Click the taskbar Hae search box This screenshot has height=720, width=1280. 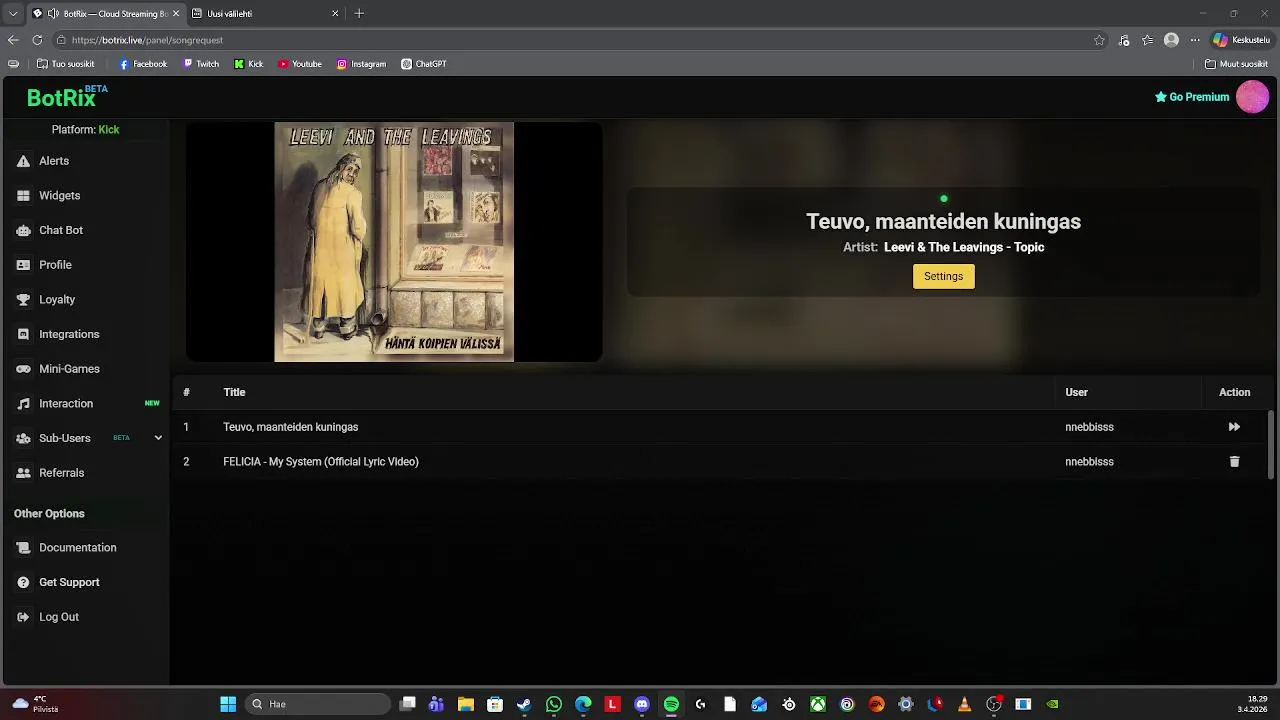[x=316, y=704]
